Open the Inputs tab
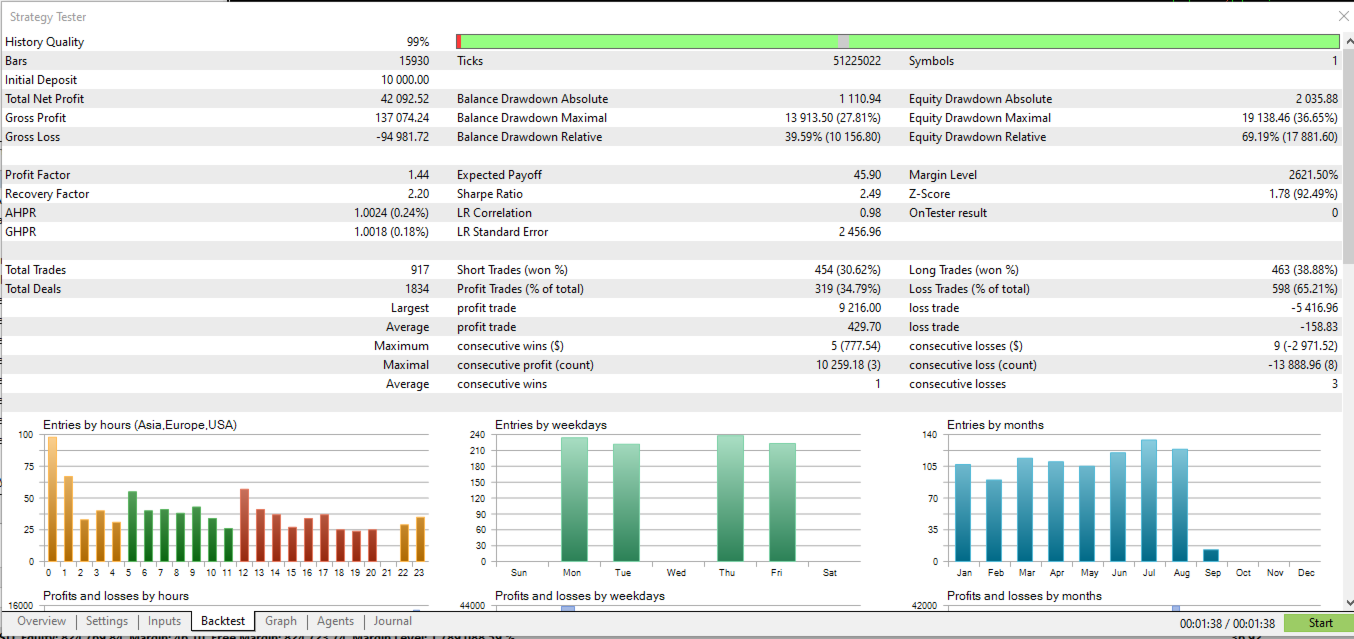Viewport: 1354px width, 639px height. pos(165,622)
